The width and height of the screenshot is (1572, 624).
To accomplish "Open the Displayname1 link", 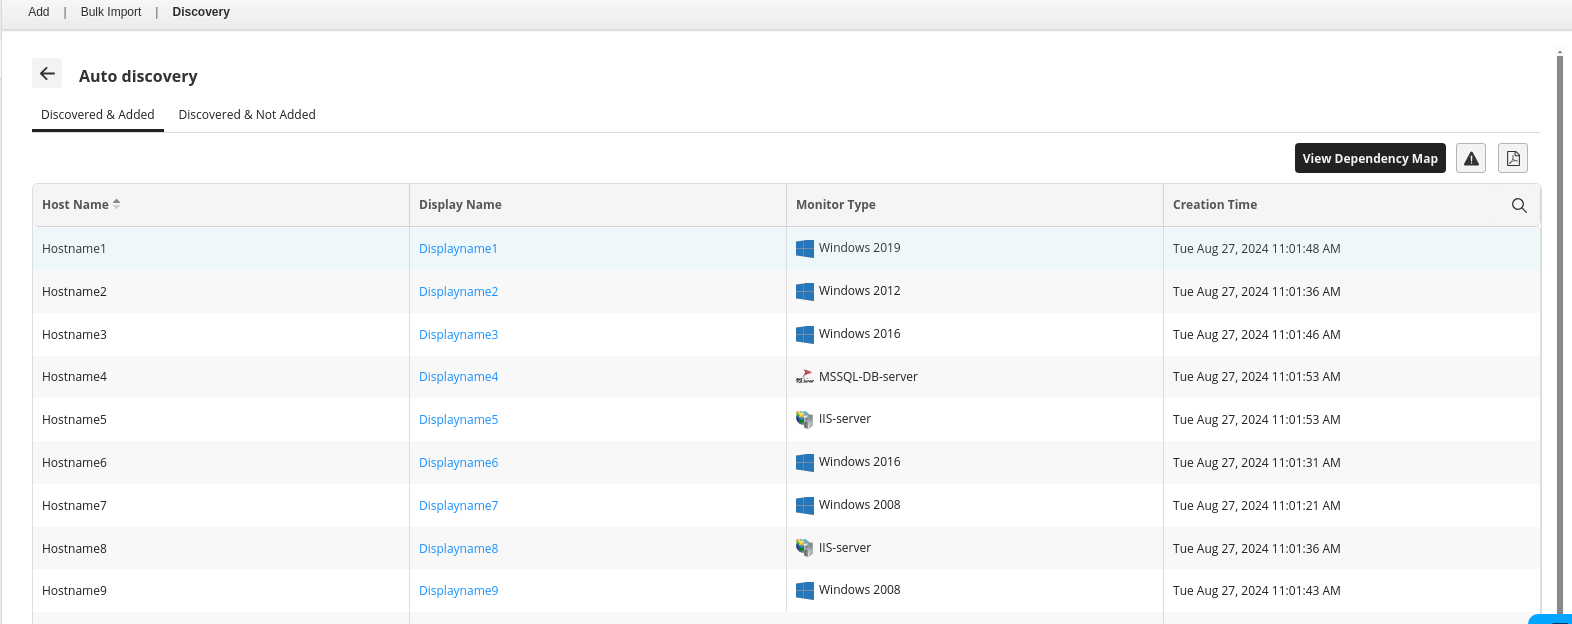I will click(x=458, y=249).
